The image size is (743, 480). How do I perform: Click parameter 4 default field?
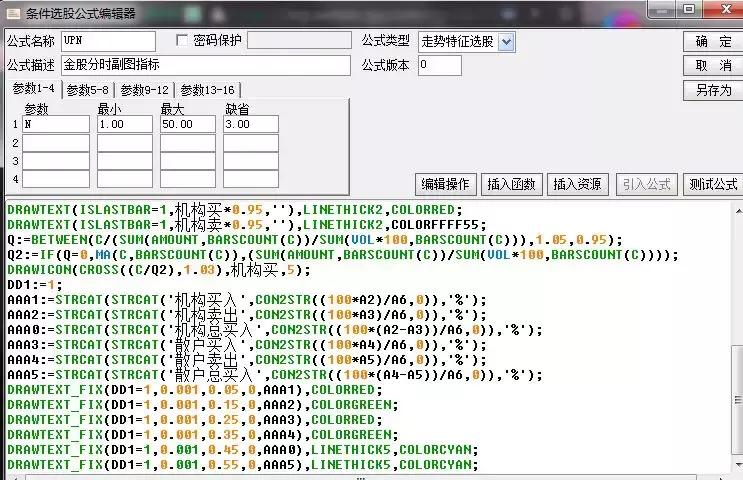coord(251,179)
